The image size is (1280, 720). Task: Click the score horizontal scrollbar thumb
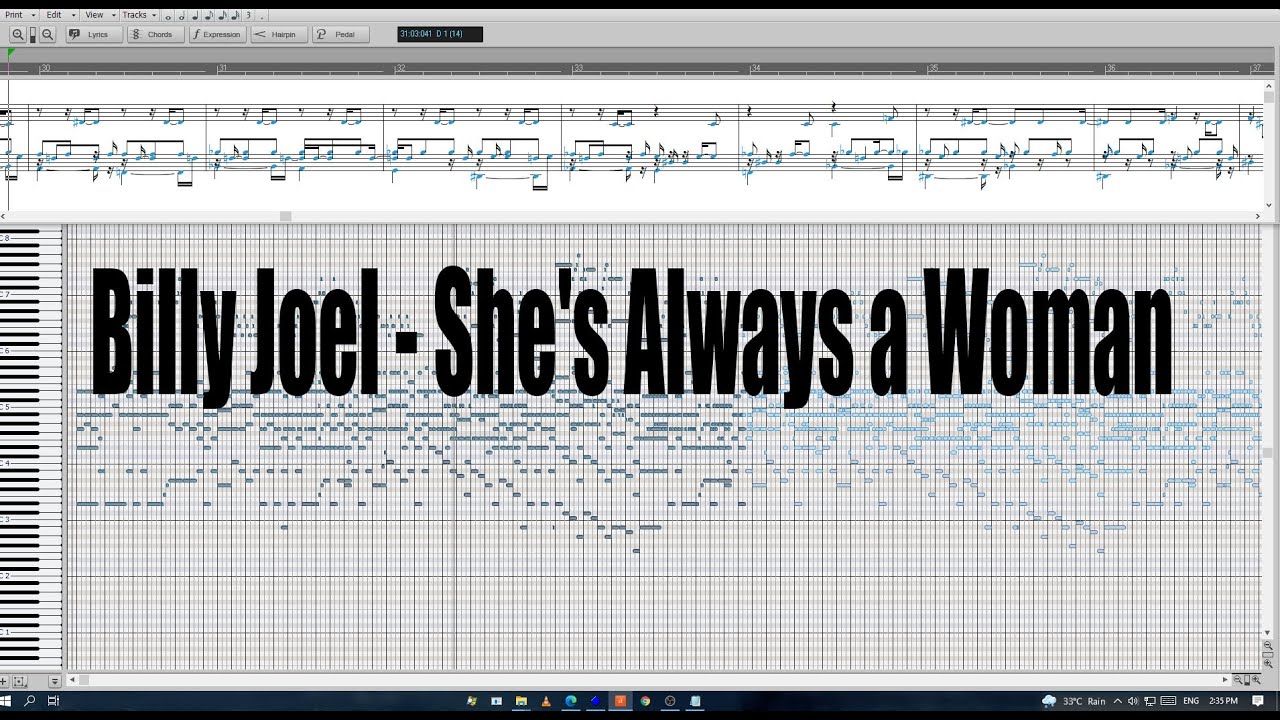(x=285, y=216)
